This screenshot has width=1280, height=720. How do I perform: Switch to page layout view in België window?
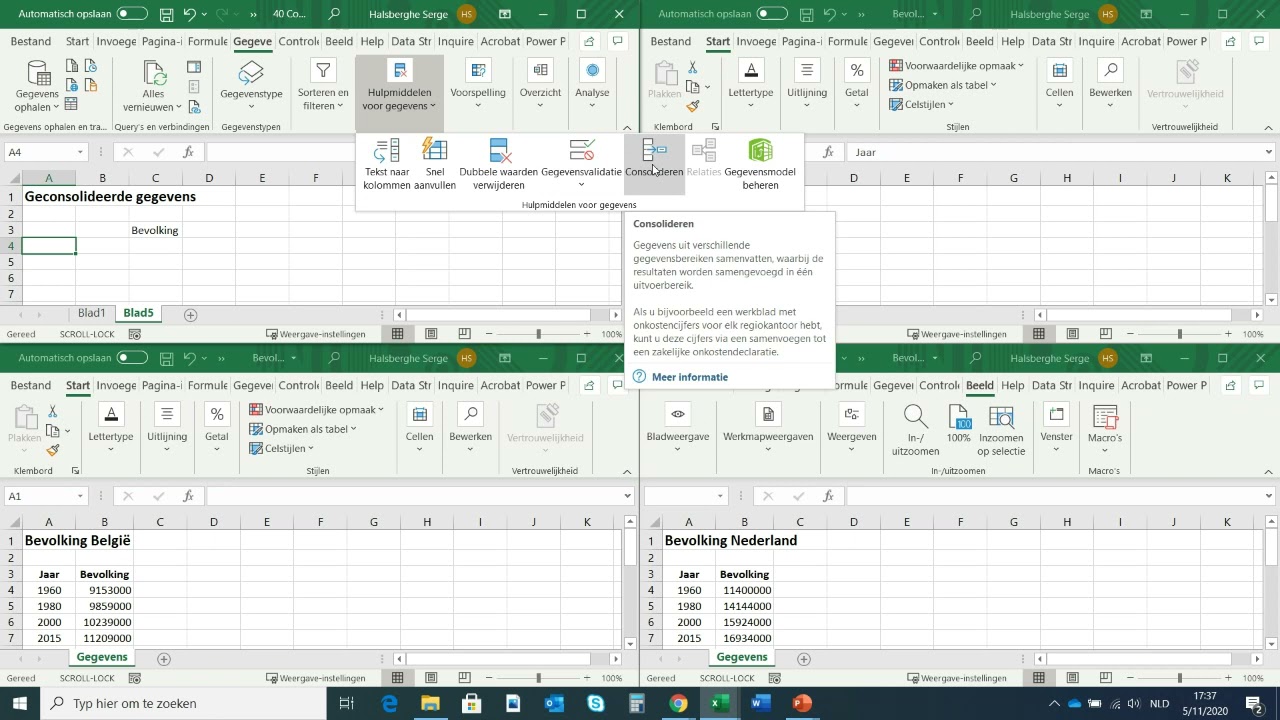pos(431,678)
